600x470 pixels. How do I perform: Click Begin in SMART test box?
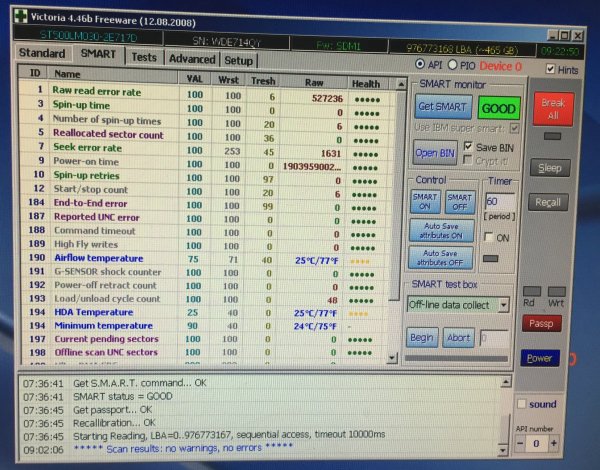click(422, 338)
